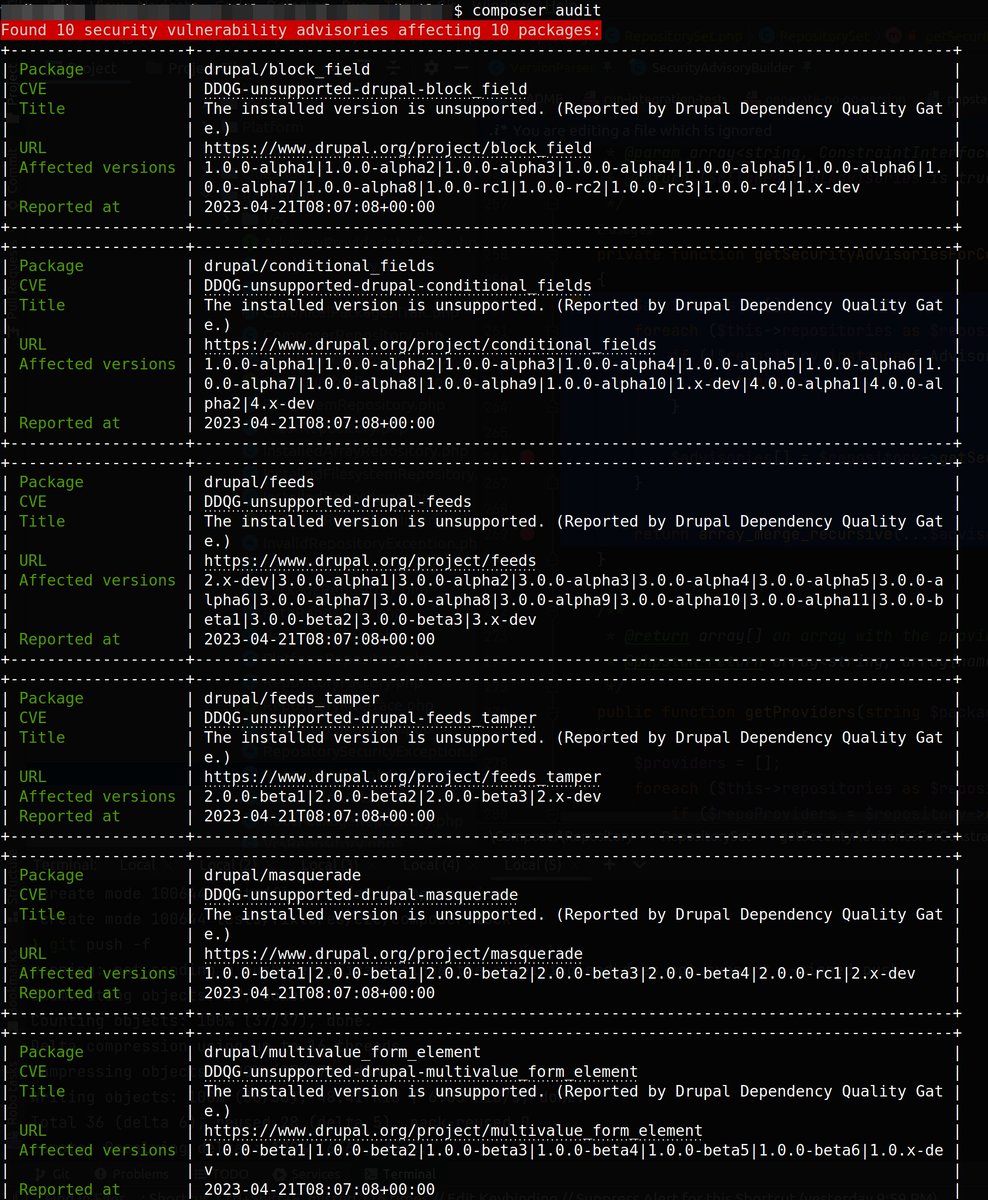Click the DDQG-unsupported-drupal-feeds_tamper advisory ID

tap(370, 717)
